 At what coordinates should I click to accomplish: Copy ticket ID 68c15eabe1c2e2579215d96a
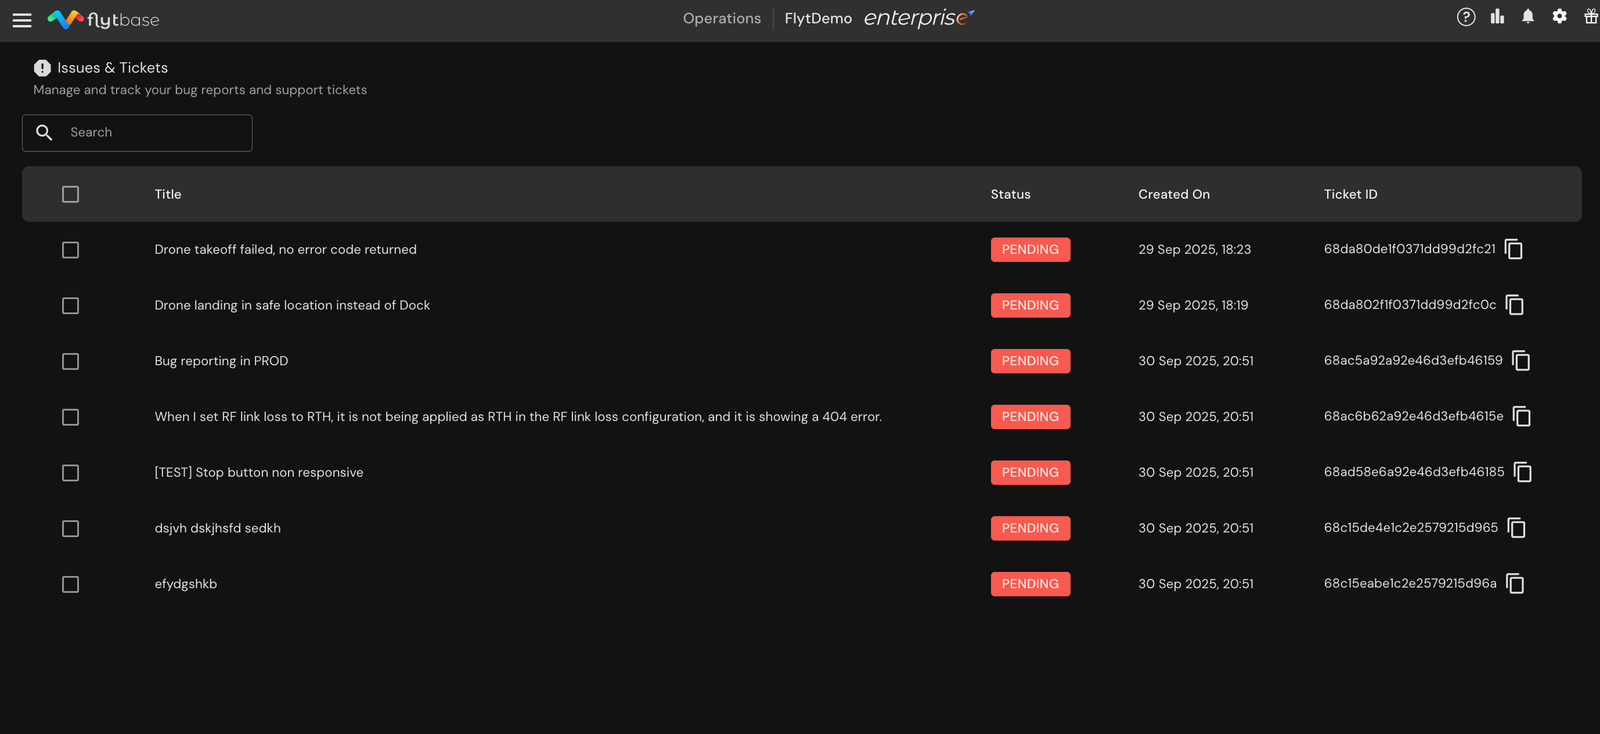tap(1516, 584)
